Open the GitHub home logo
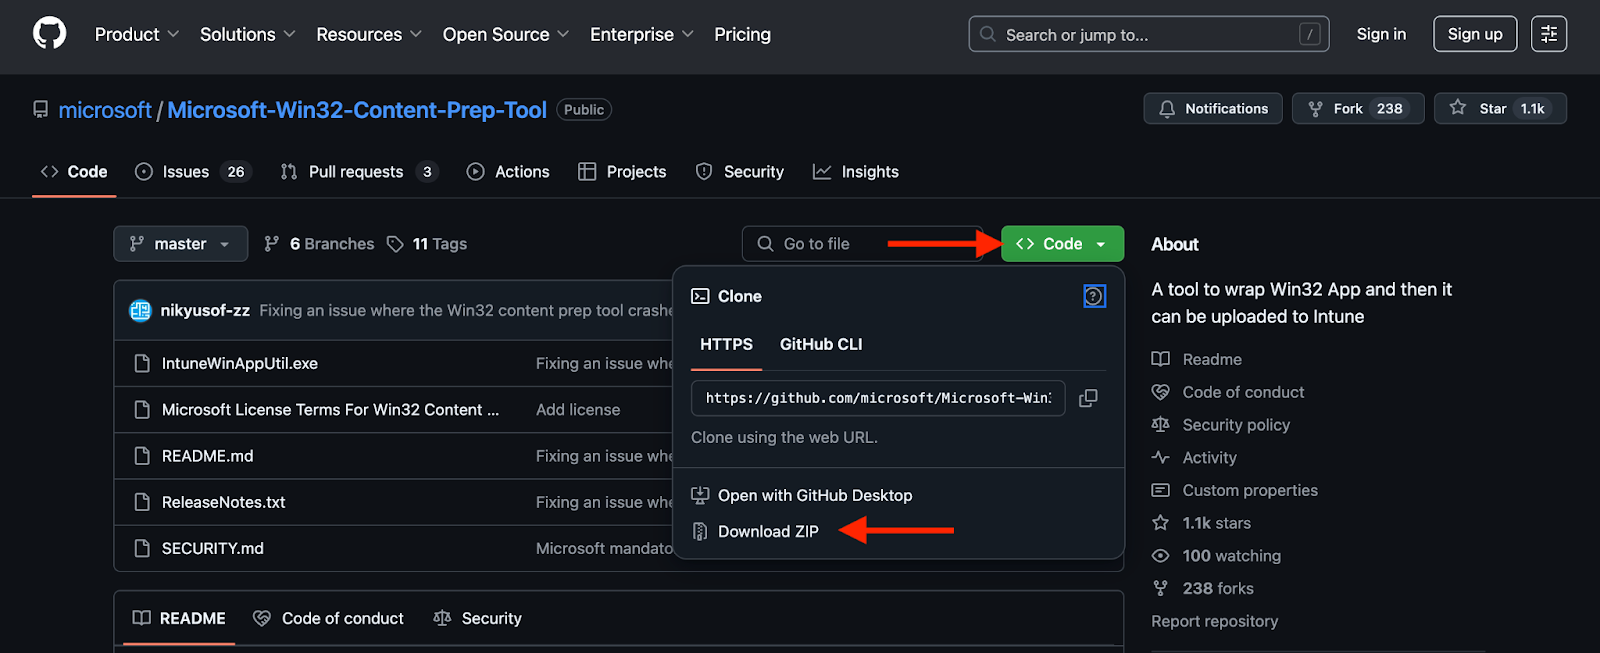Screen dimensions: 1600x653 [x=49, y=33]
